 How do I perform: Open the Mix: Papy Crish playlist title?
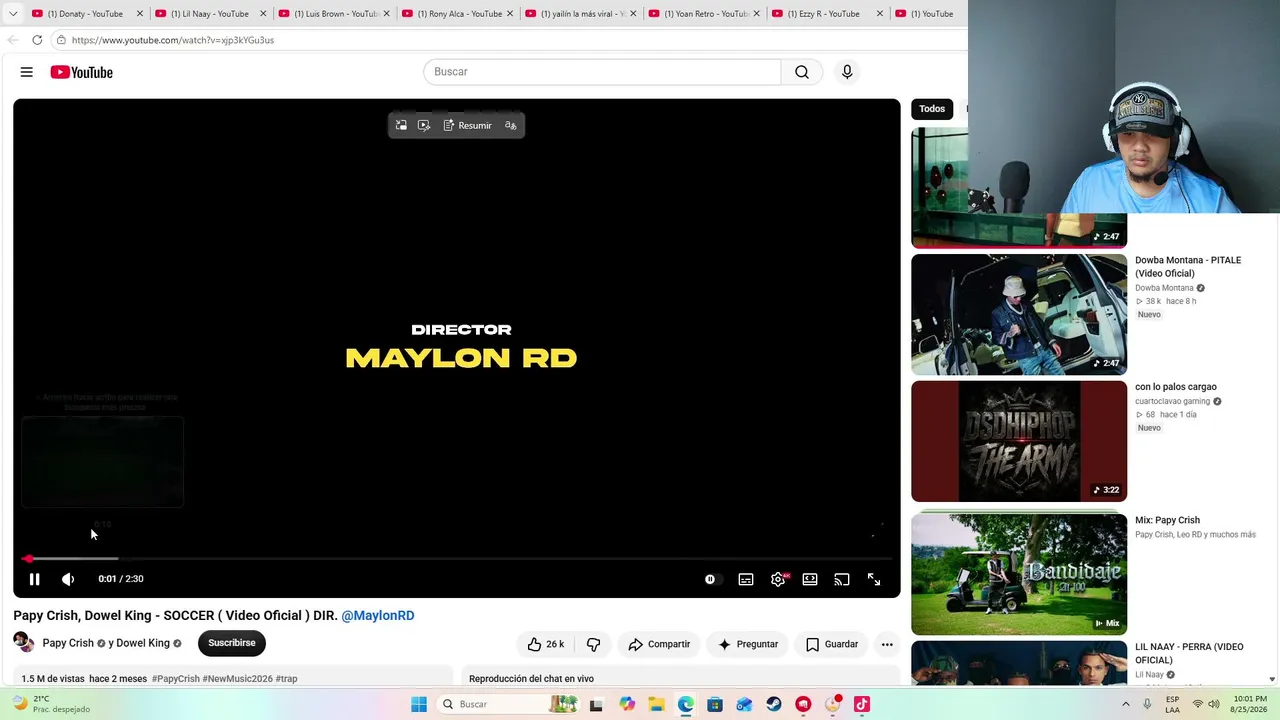point(1167,520)
